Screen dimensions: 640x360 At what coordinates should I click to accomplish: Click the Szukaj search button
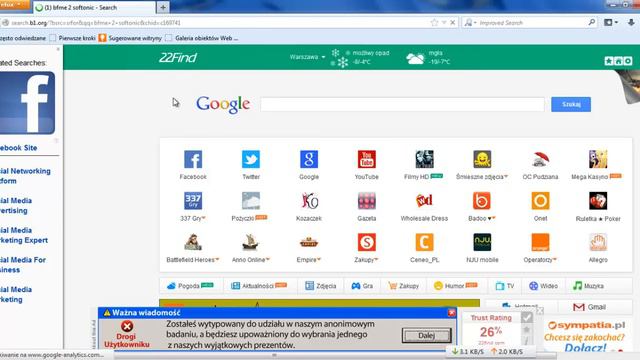tap(571, 104)
